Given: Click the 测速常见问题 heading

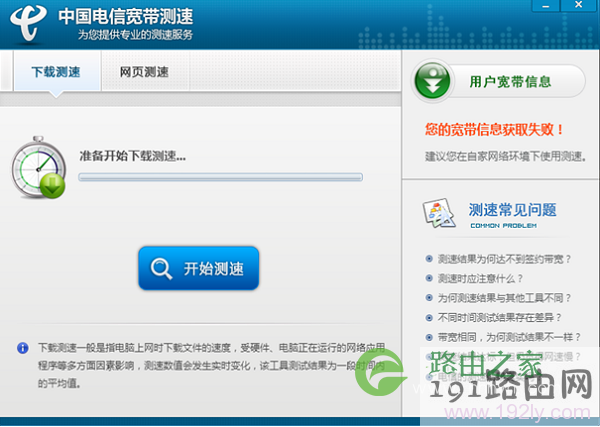Looking at the screenshot, I should (512, 210).
